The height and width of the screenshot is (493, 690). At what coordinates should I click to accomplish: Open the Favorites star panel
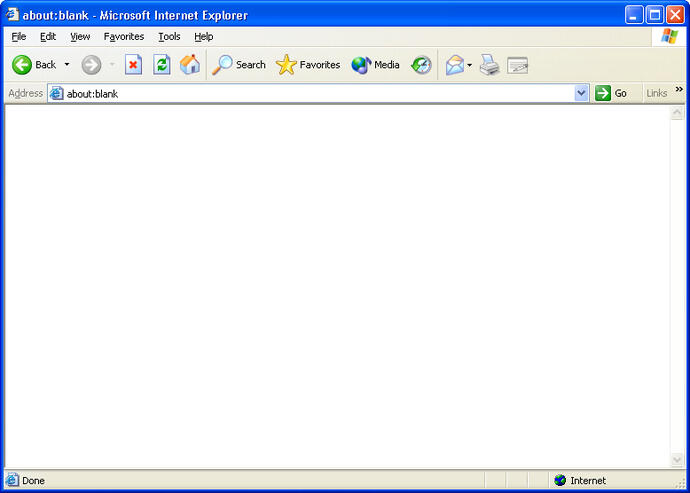[308, 65]
